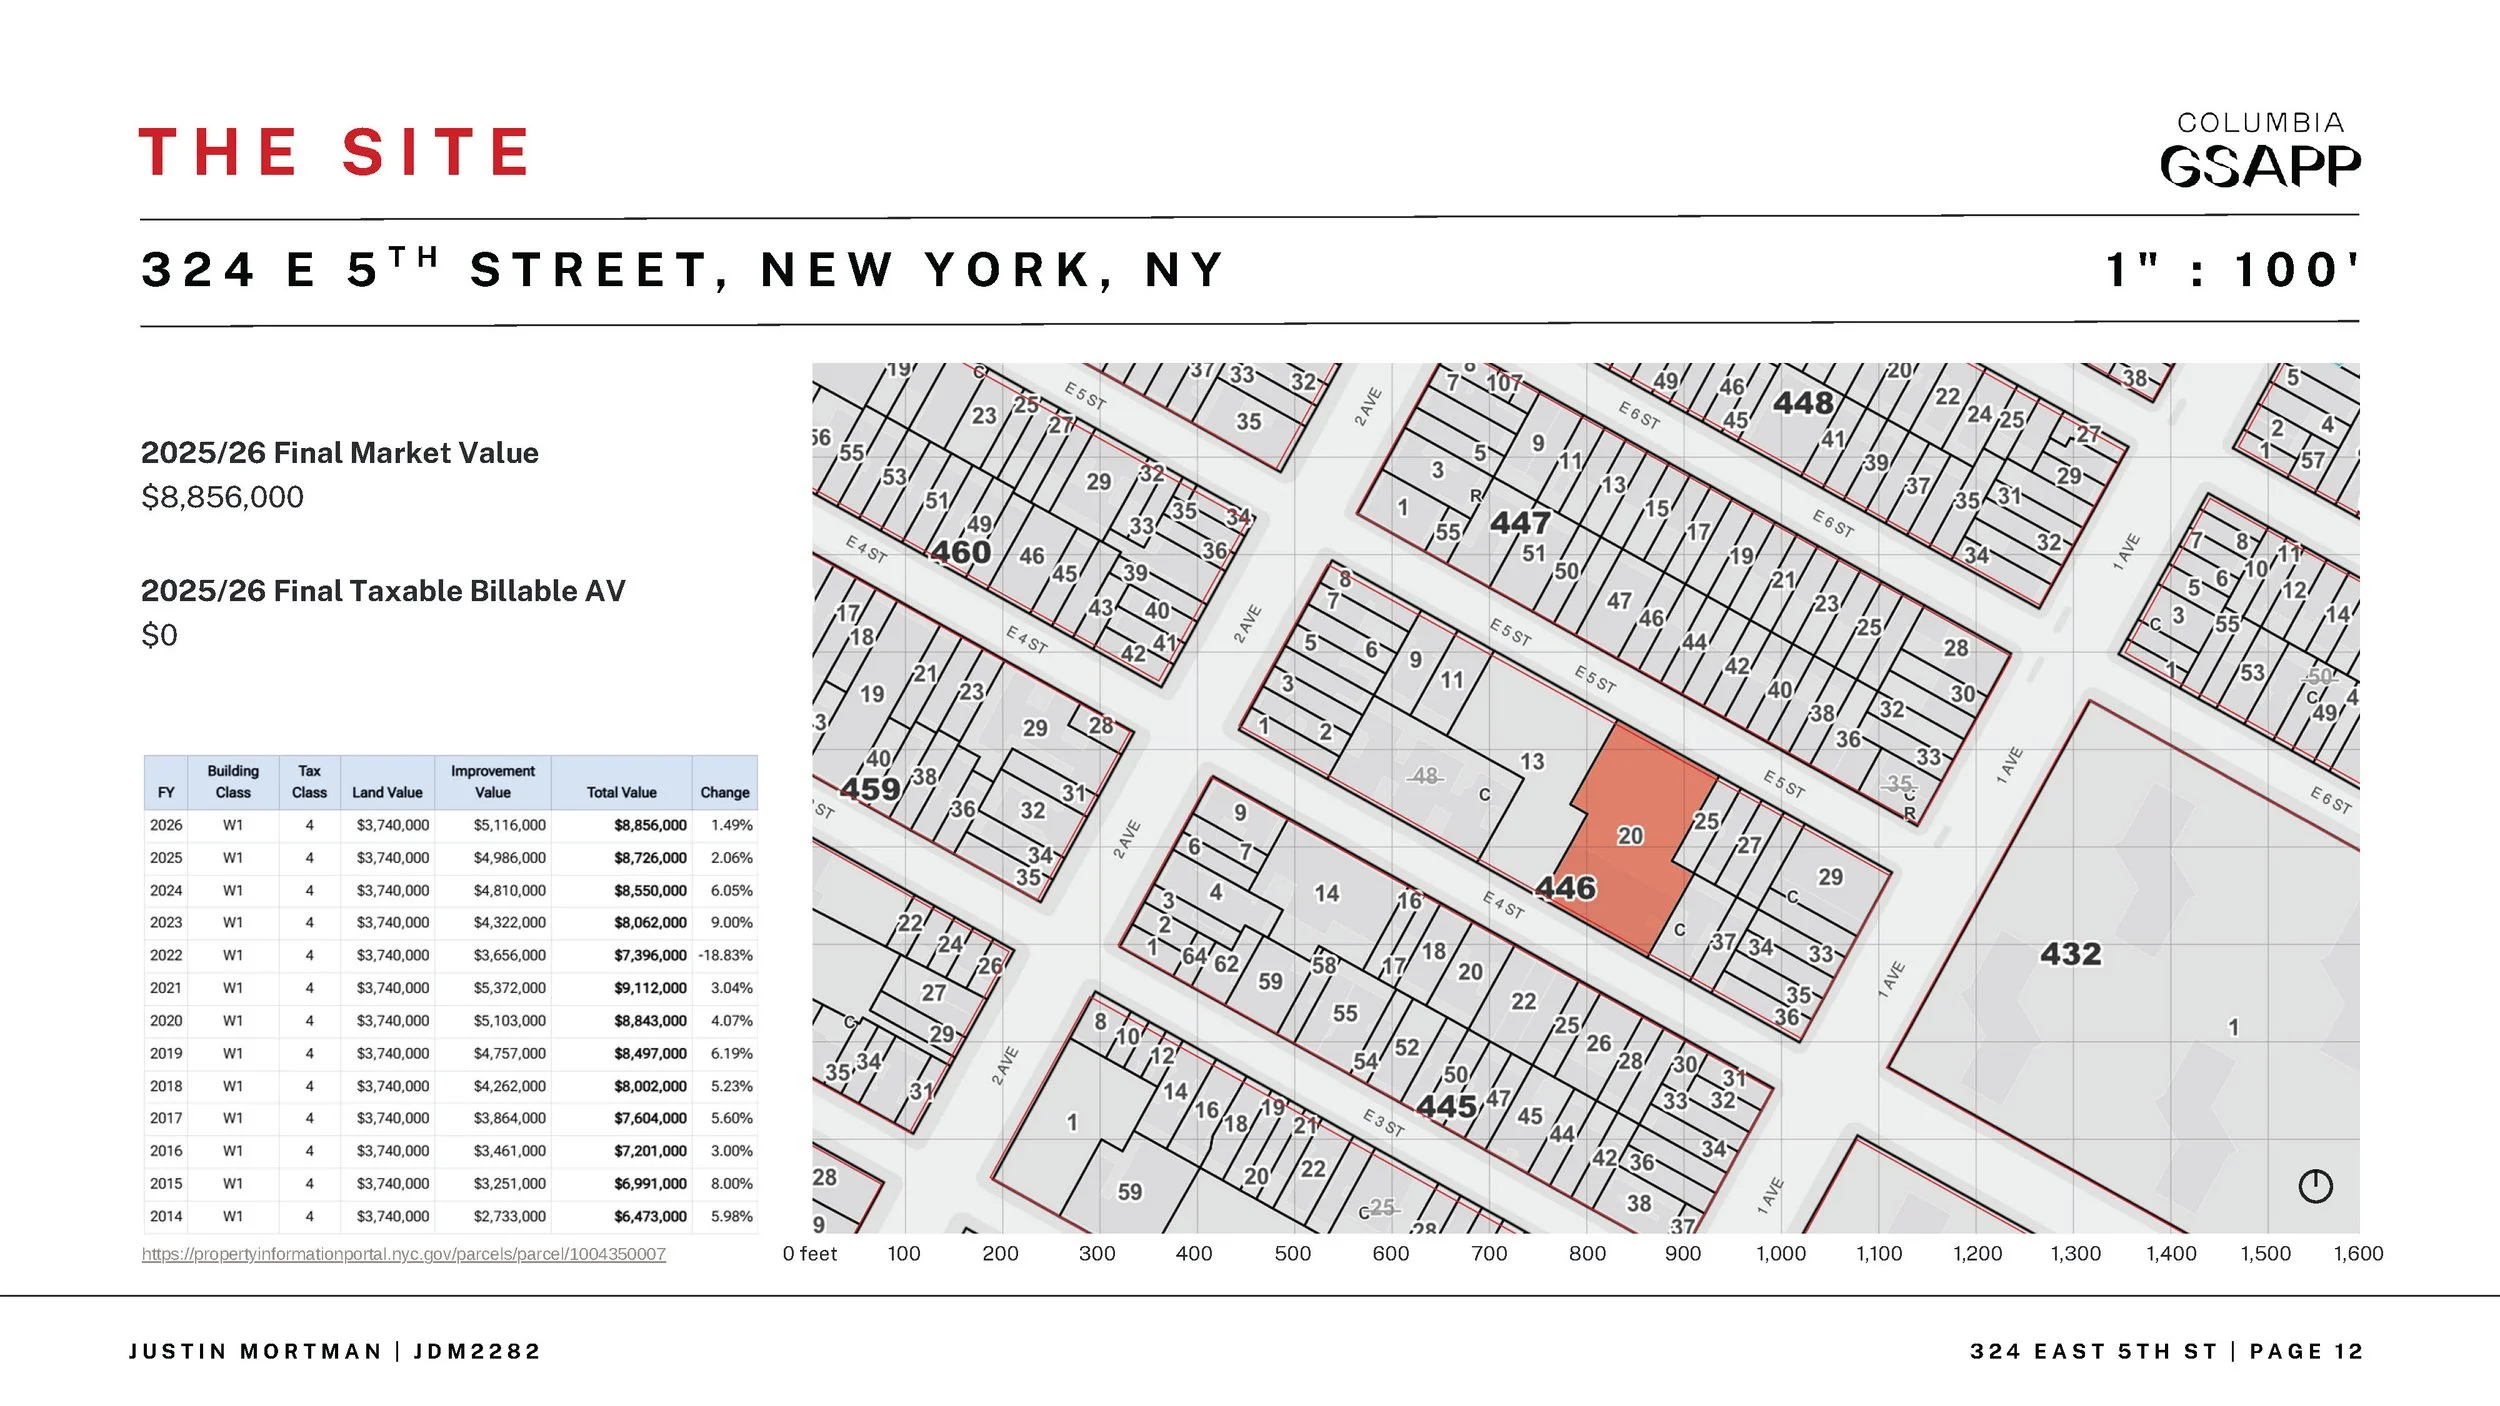Click the block 446 number label
Viewport: 2500px width, 1406px height.
1565,888
